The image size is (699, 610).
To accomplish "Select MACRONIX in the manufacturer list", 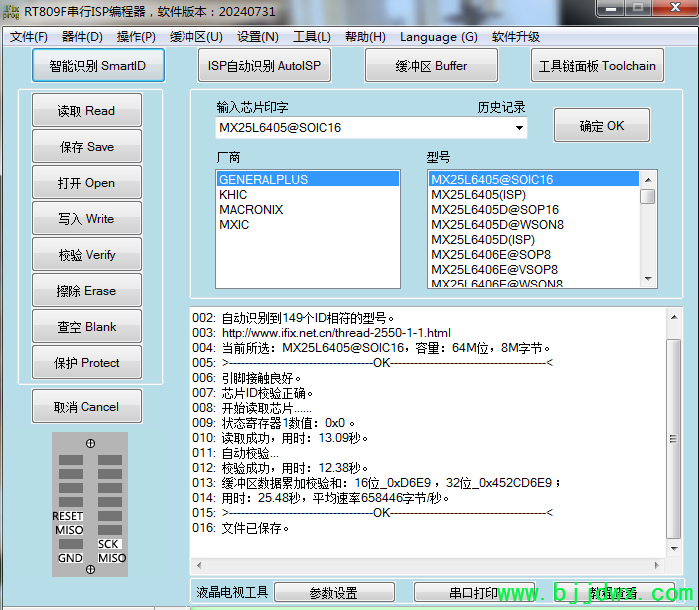I will [251, 210].
